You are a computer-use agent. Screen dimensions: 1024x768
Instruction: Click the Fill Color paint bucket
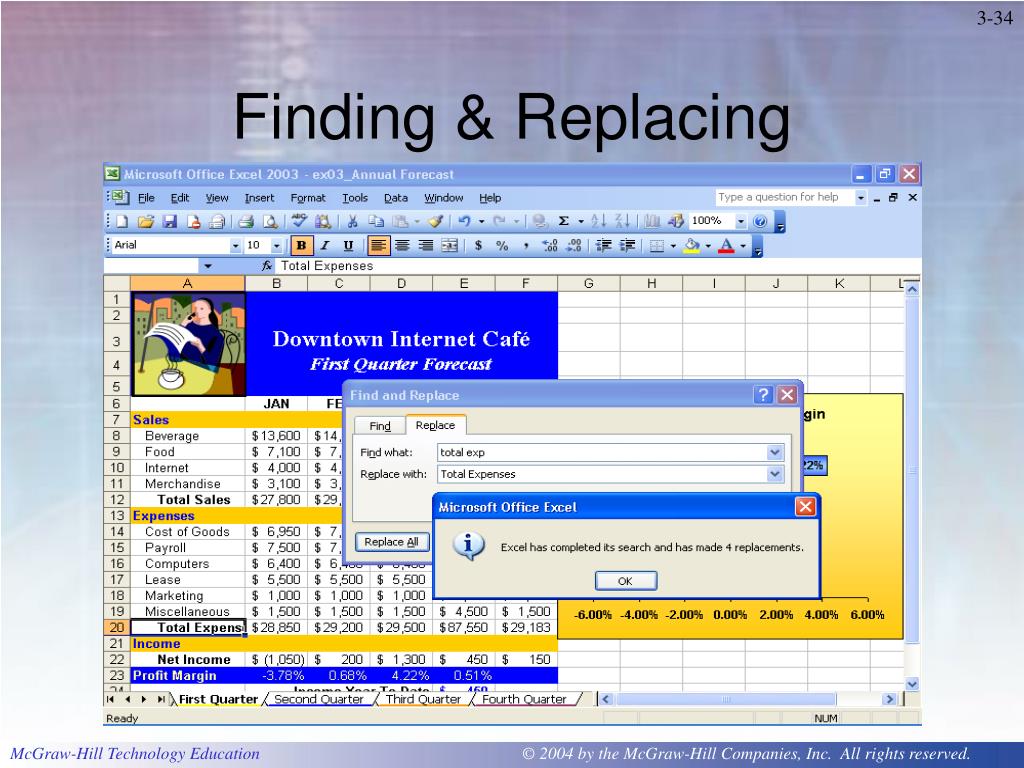point(692,246)
